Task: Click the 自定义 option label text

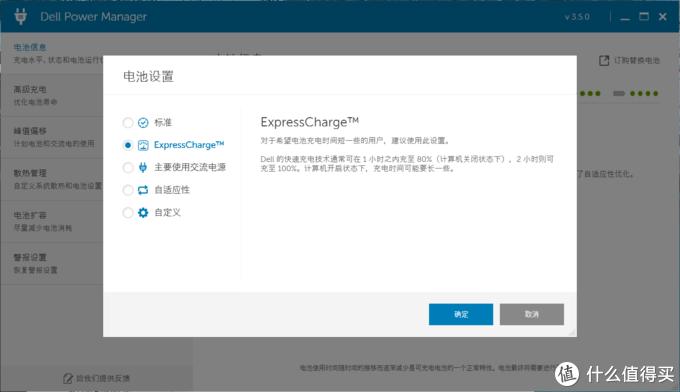Action: click(x=167, y=212)
